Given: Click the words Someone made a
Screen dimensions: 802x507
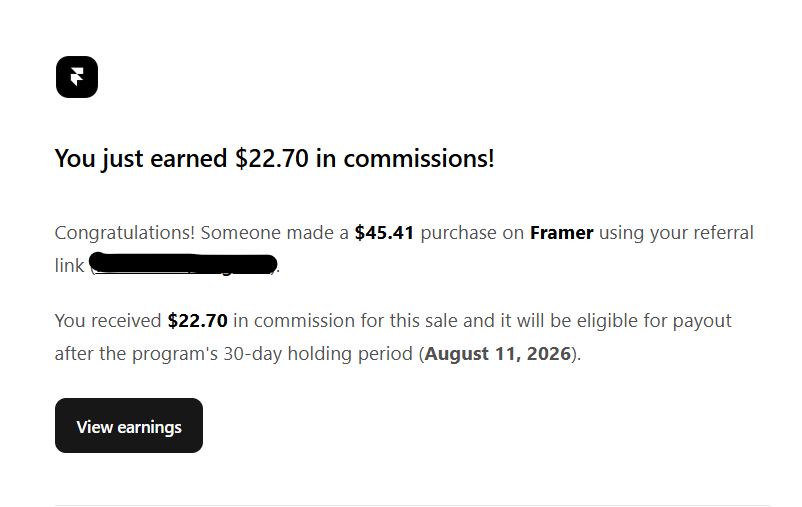Looking at the screenshot, I should [275, 233].
